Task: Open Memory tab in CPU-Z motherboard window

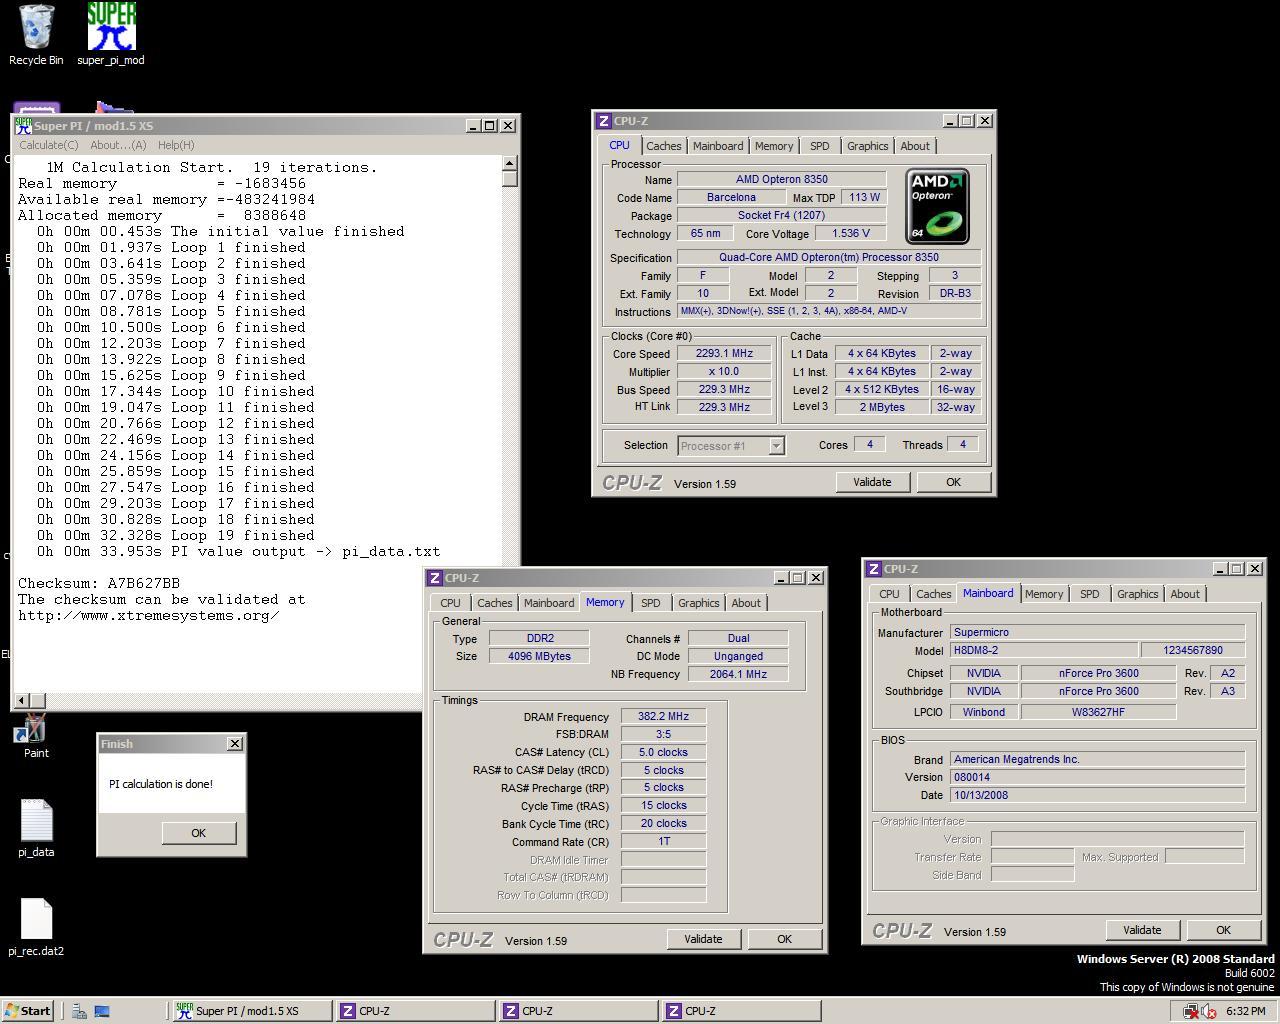Action: click(x=1044, y=594)
